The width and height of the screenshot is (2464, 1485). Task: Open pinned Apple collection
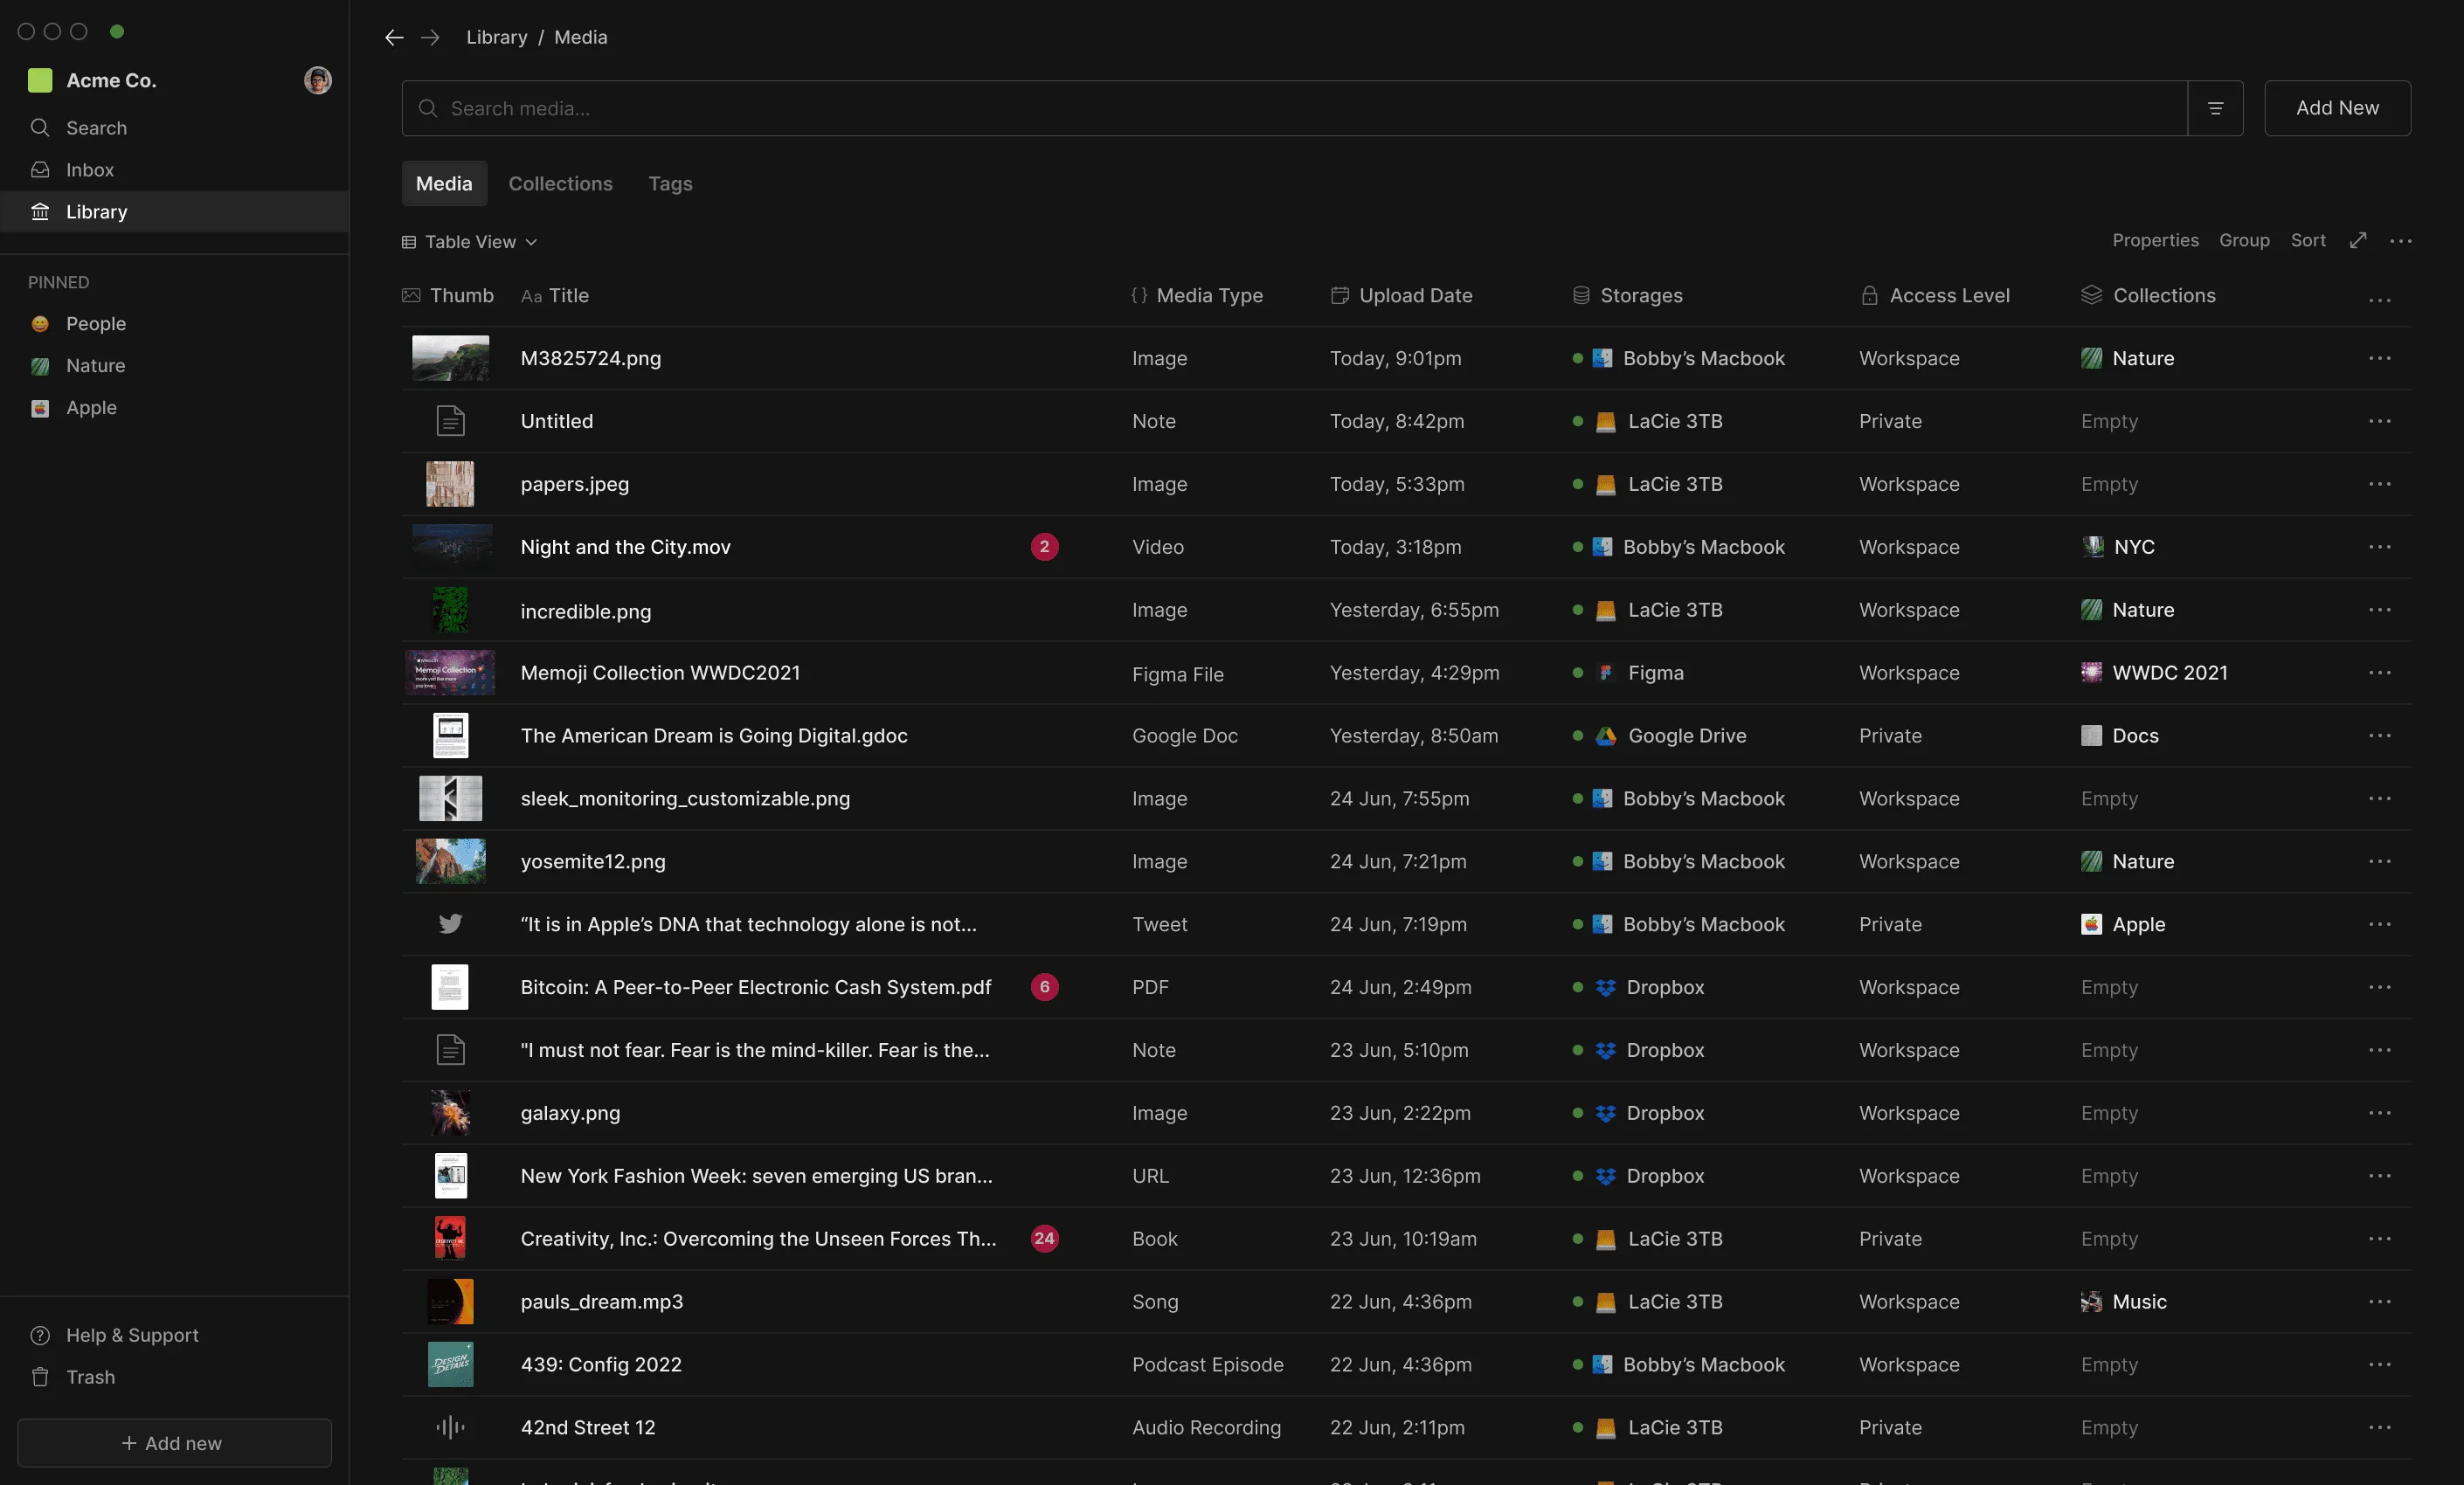pyautogui.click(x=174, y=408)
